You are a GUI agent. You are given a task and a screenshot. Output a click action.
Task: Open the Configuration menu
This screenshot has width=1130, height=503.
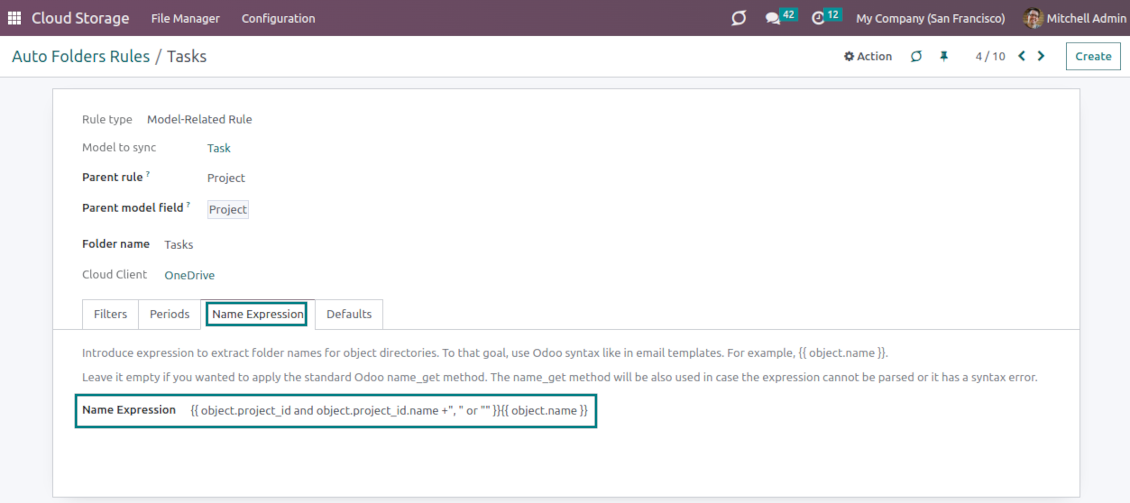coord(278,18)
